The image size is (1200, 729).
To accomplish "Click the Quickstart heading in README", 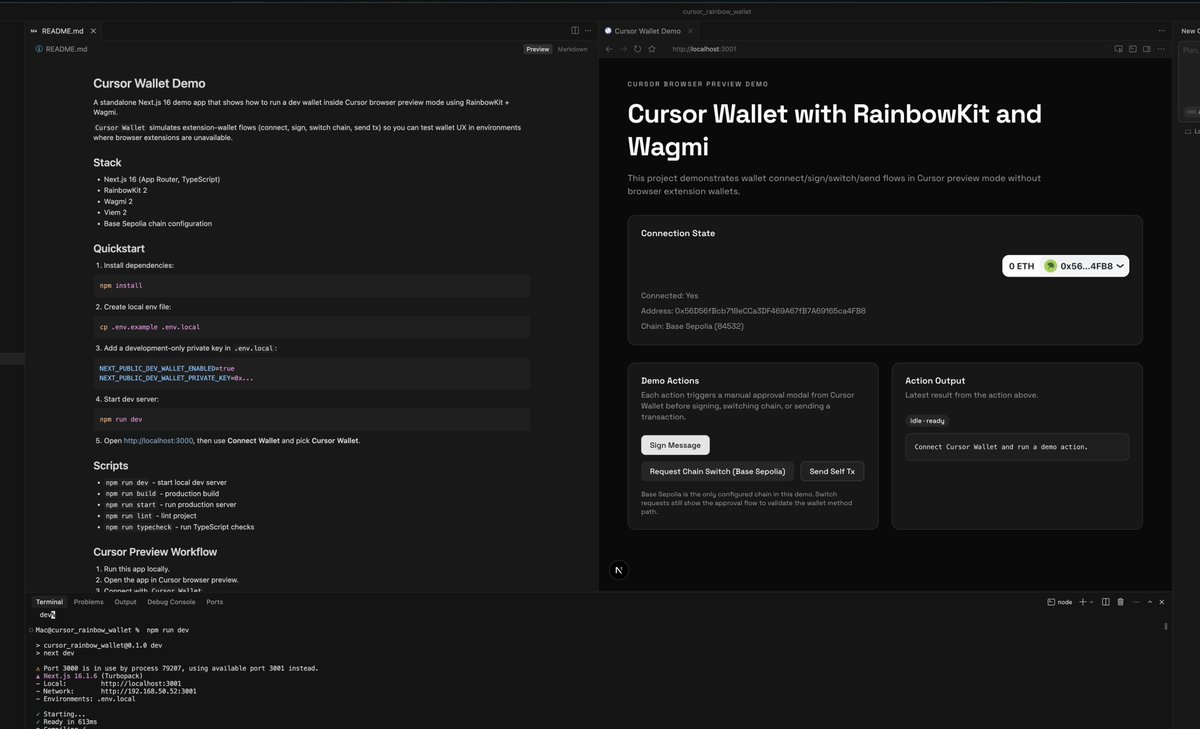I will (x=120, y=248).
